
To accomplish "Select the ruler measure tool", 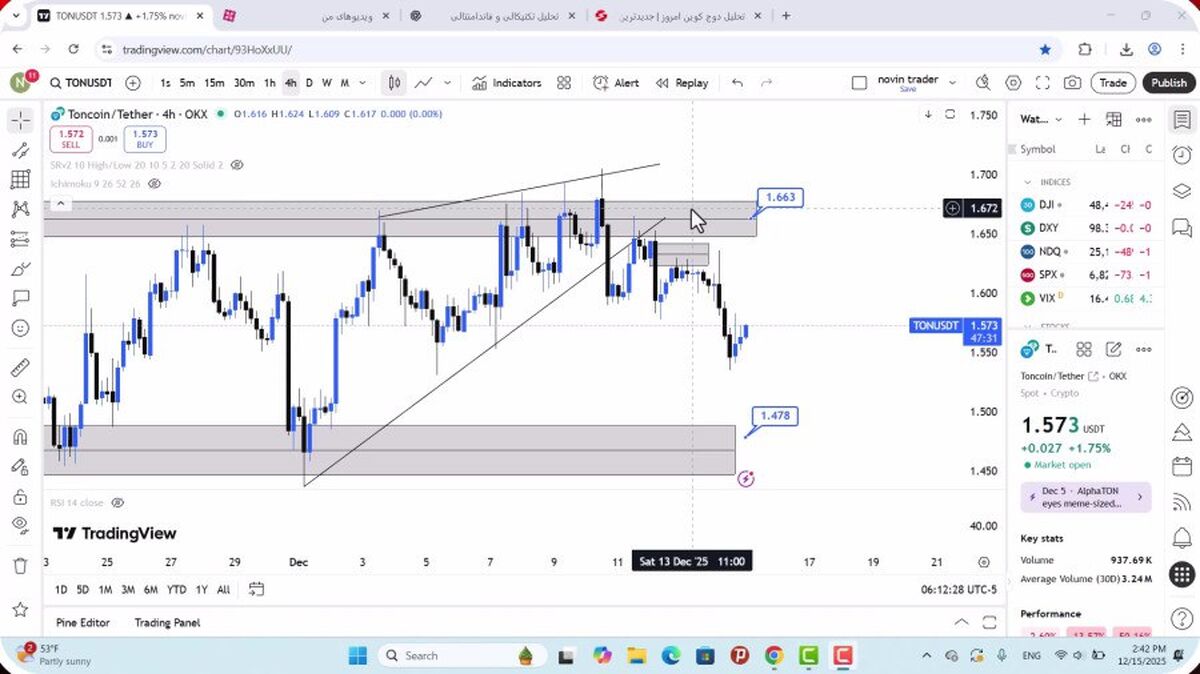I will [20, 367].
